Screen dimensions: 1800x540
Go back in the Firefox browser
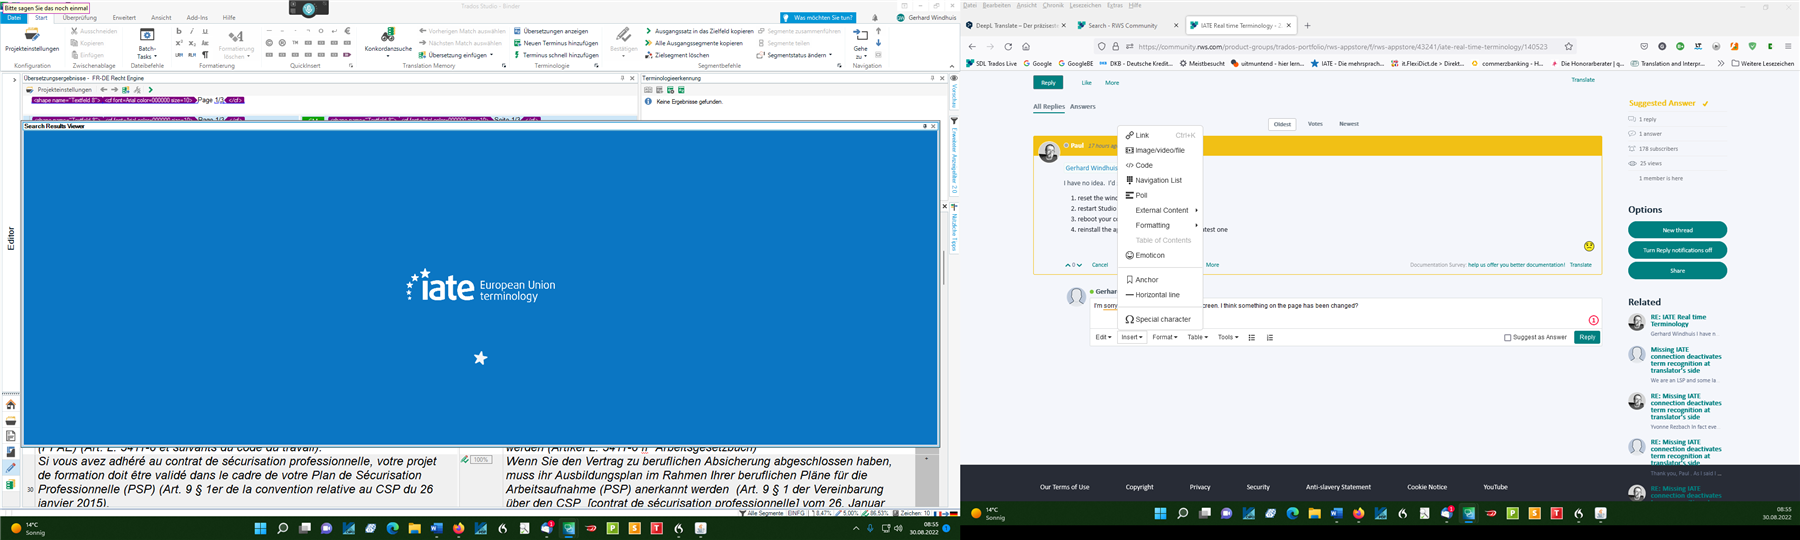pos(972,46)
